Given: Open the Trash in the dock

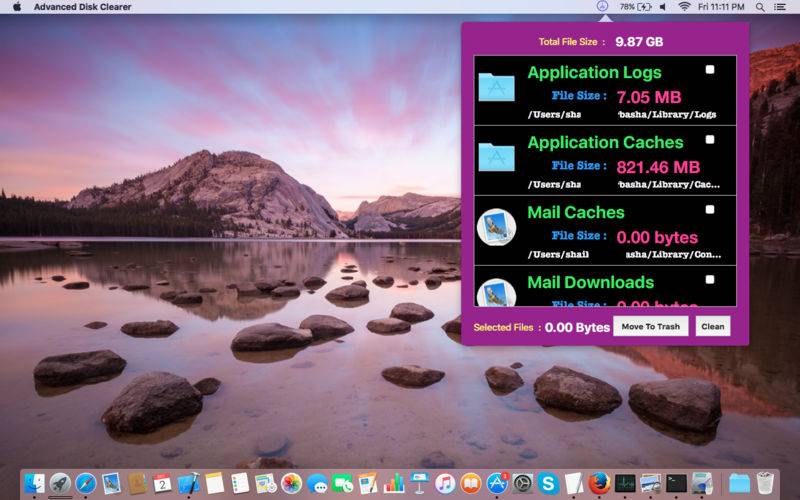Looking at the screenshot, I should click(765, 484).
